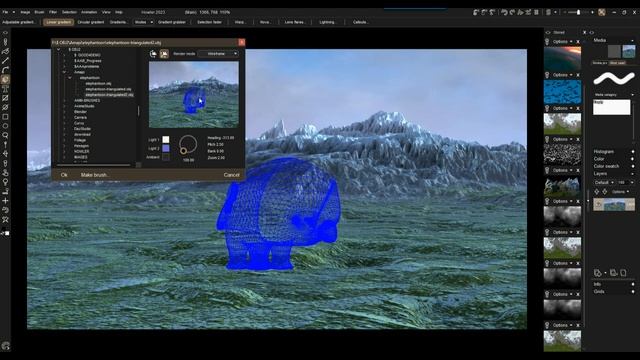The width and height of the screenshot is (640, 360).
Task: Remove the first stored image with X
Action: tap(578, 42)
